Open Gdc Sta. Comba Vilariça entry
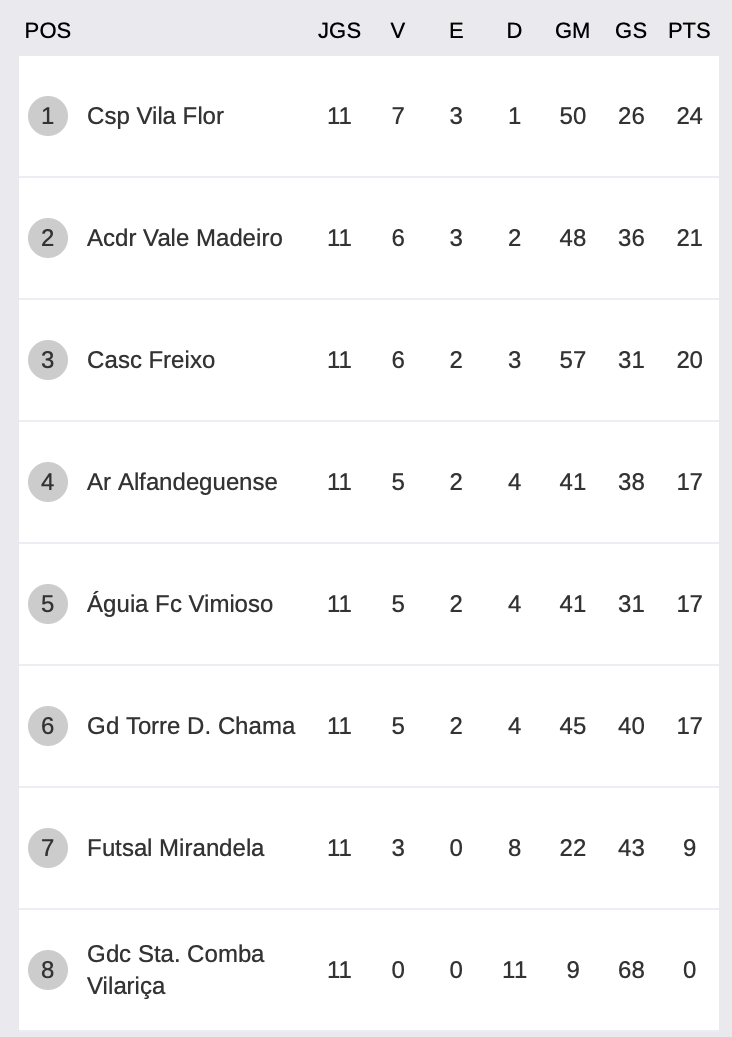732x1037 pixels. pos(175,970)
